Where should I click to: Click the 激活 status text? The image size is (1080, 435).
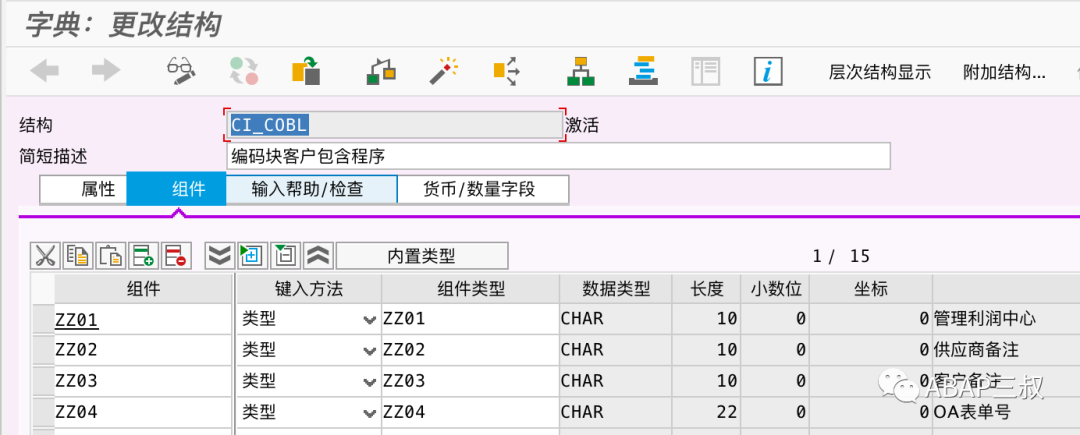(582, 125)
